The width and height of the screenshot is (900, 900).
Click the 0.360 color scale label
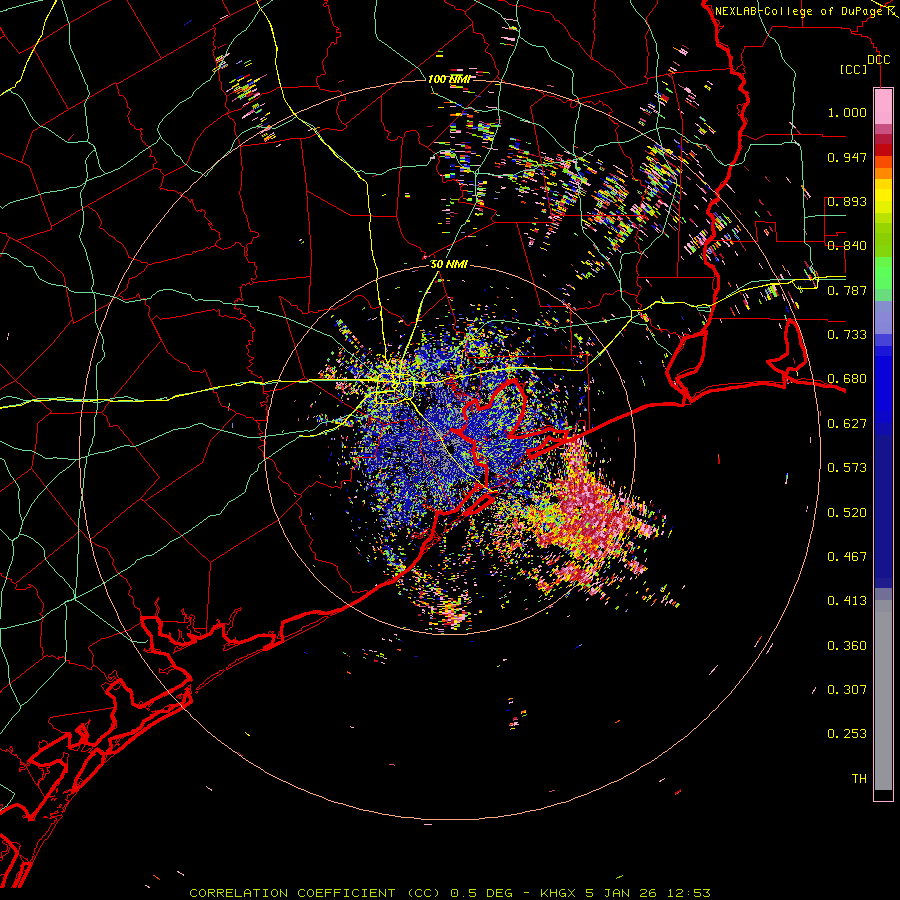coord(847,646)
